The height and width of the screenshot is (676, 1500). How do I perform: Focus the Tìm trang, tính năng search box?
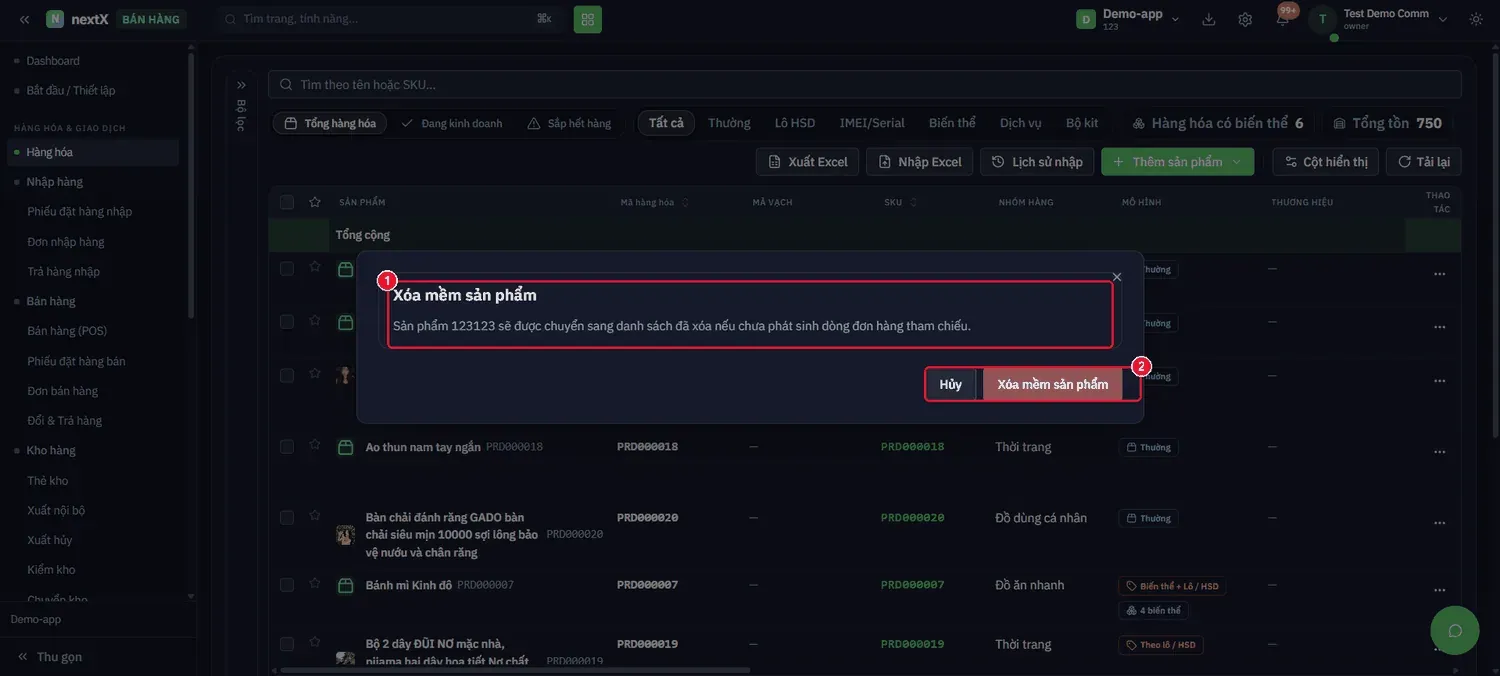pyautogui.click(x=390, y=19)
